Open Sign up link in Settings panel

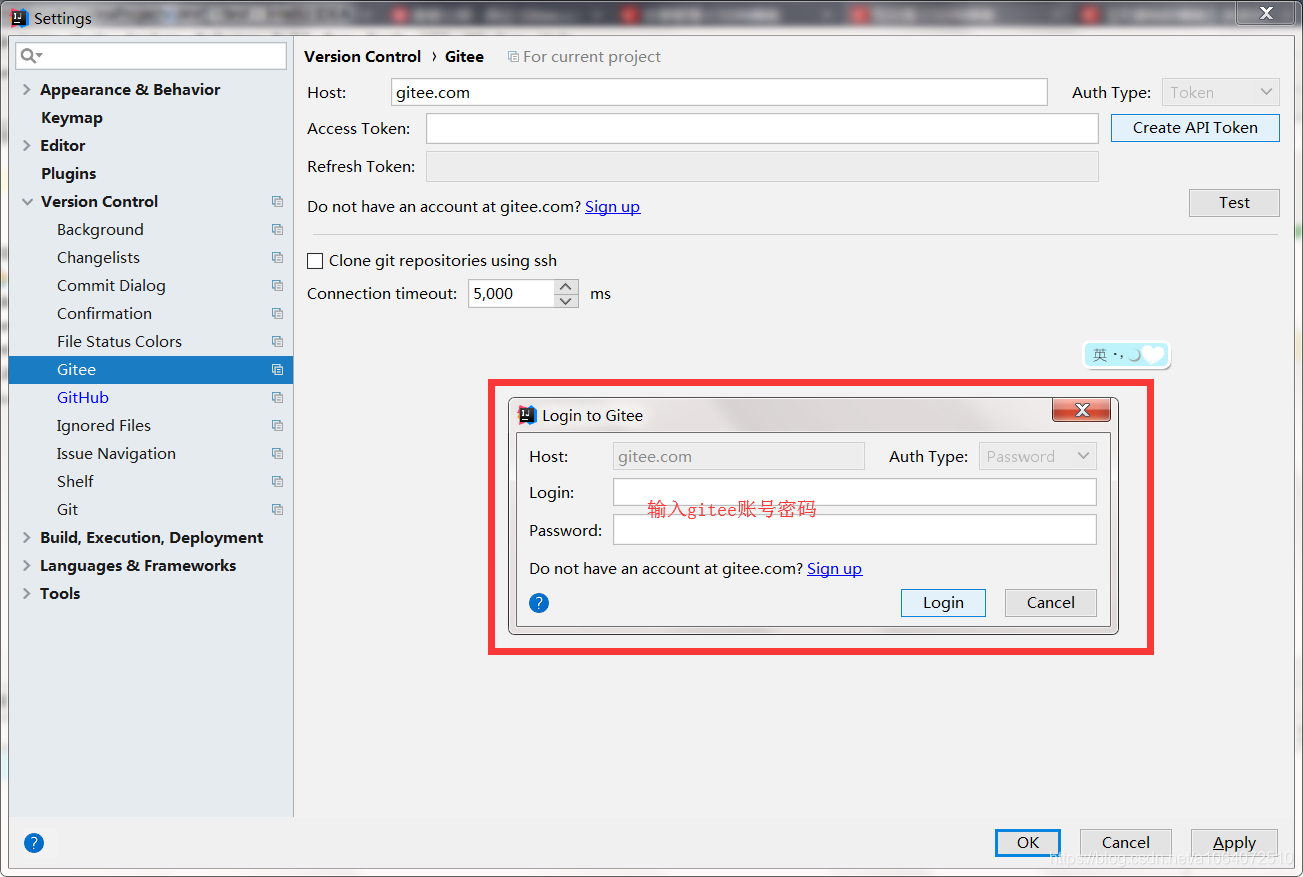click(x=612, y=206)
